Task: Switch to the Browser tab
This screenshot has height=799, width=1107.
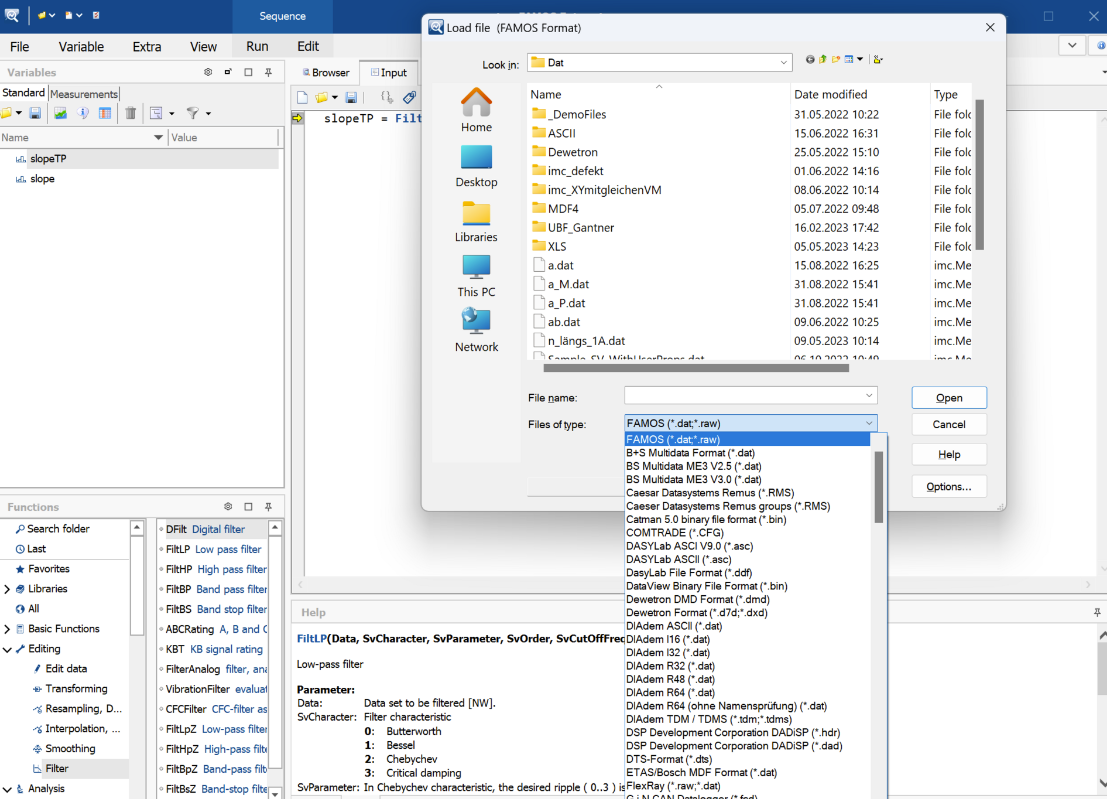Action: click(x=329, y=72)
